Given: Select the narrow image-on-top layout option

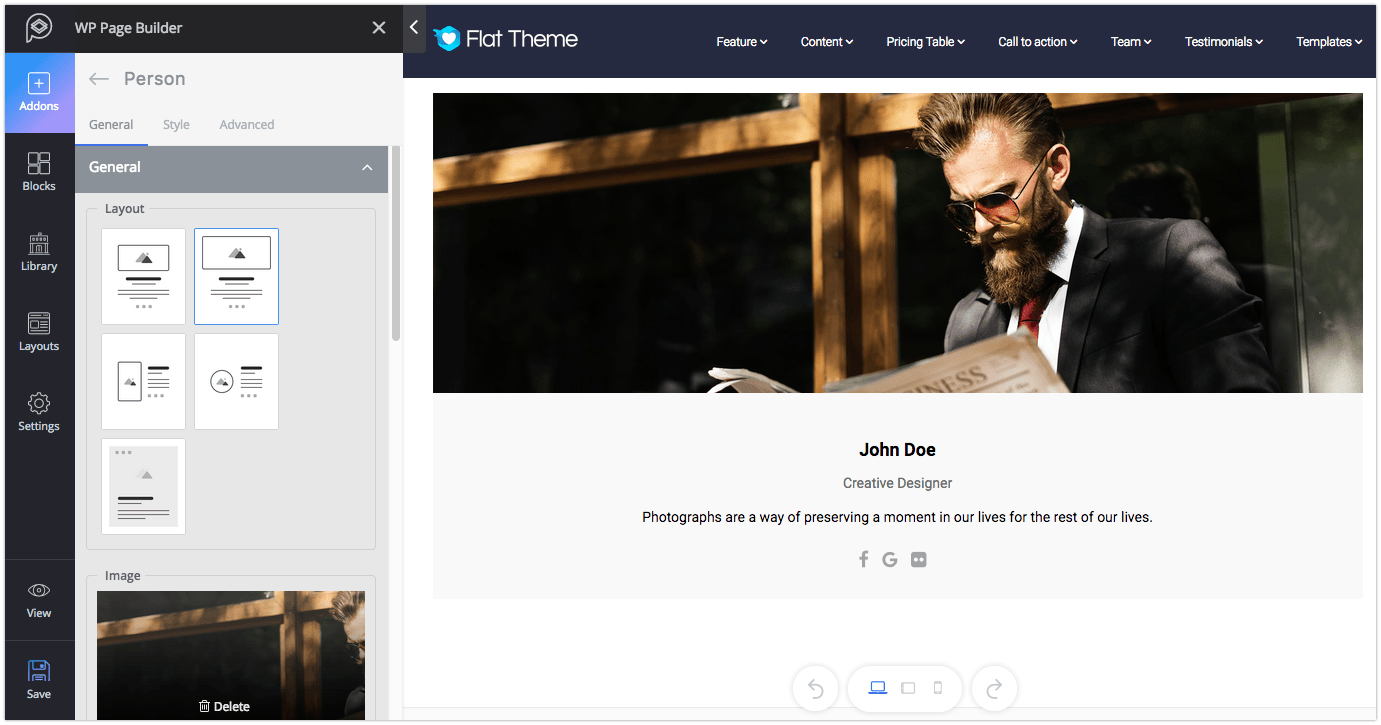Looking at the screenshot, I should coord(143,276).
